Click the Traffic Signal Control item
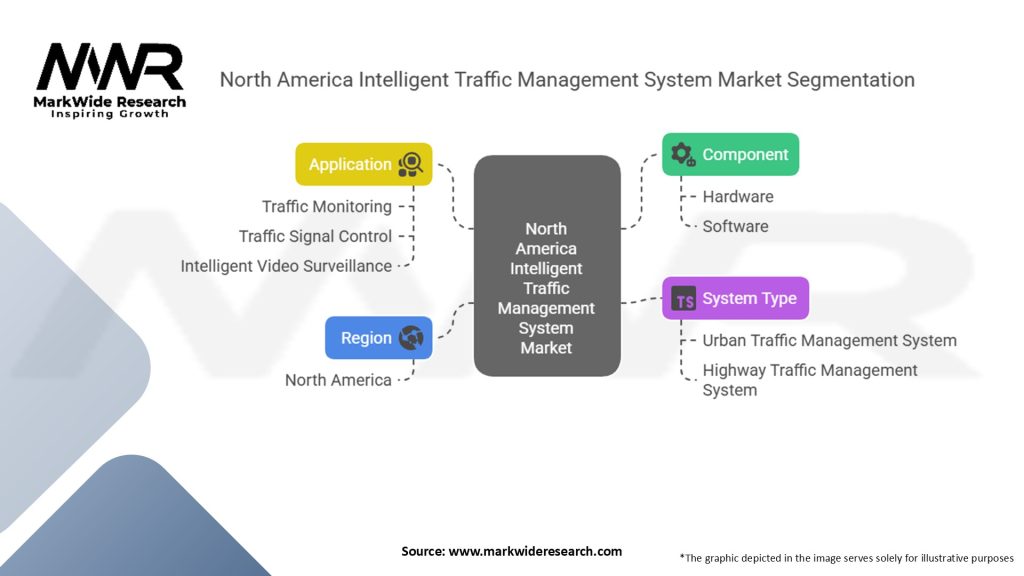Image resolution: width=1024 pixels, height=576 pixels. pyautogui.click(x=315, y=236)
